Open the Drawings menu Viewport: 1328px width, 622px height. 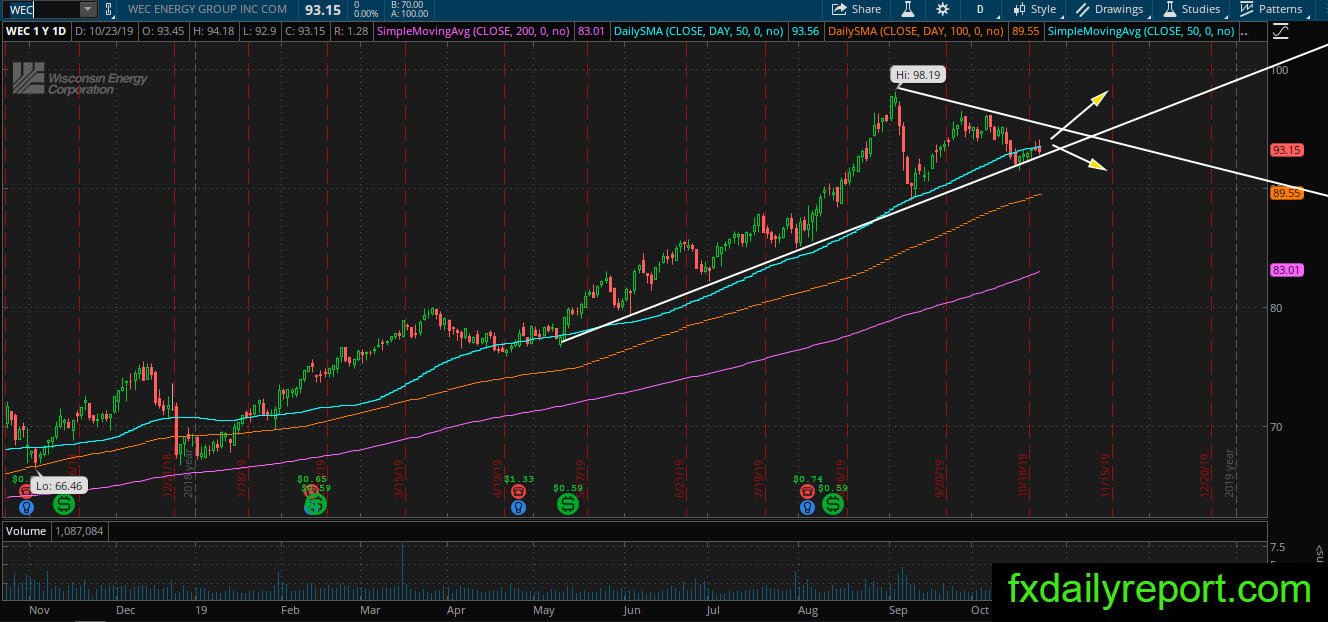pos(1110,9)
